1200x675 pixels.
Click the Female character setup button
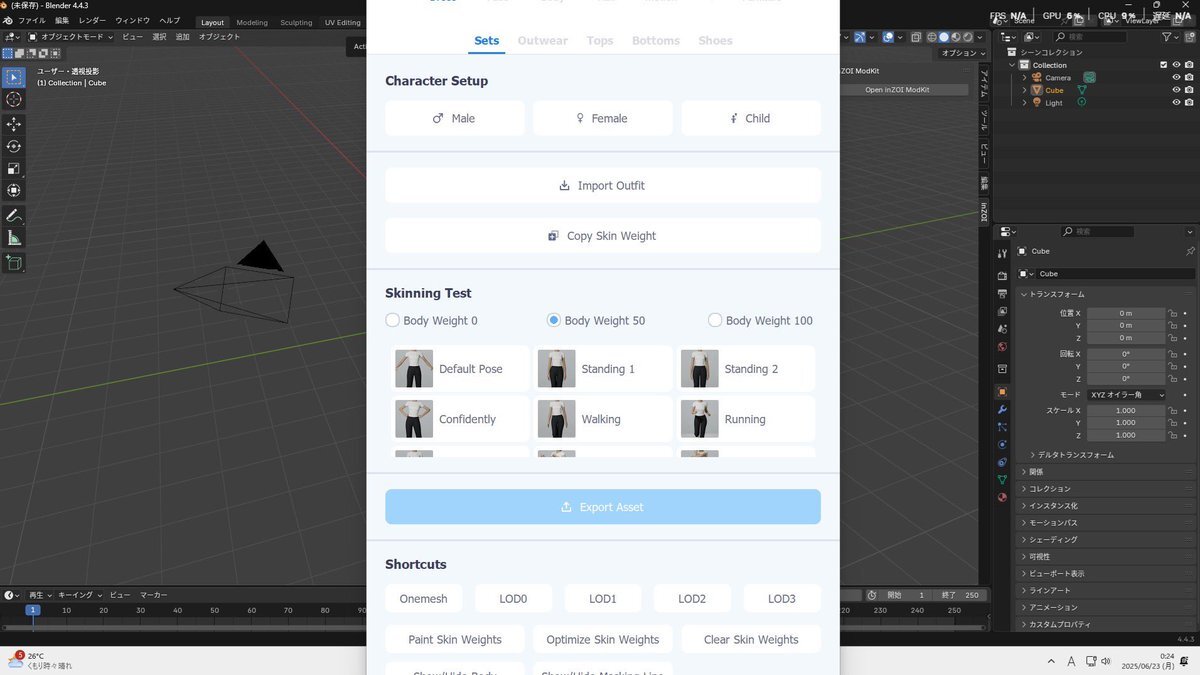603,118
